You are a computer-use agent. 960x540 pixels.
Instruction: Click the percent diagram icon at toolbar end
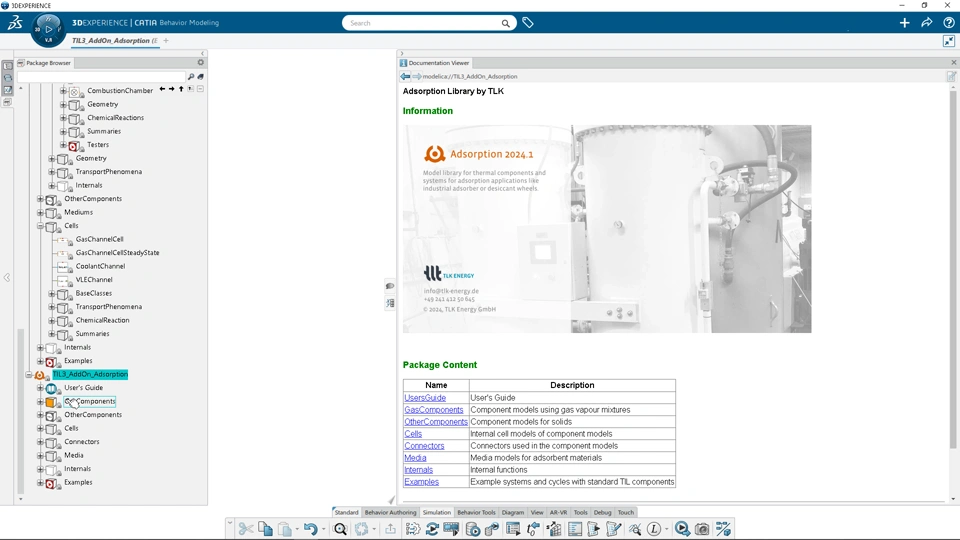[723, 529]
